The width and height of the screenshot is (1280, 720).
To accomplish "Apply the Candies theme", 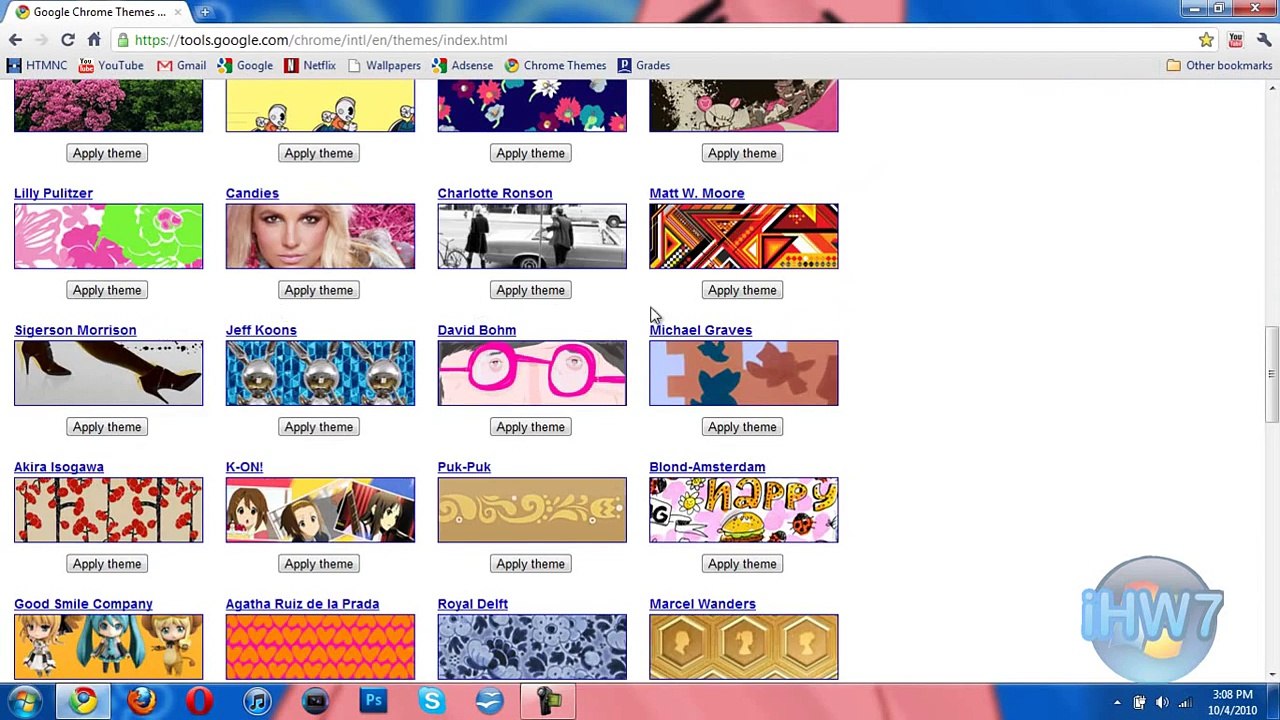I will [319, 290].
